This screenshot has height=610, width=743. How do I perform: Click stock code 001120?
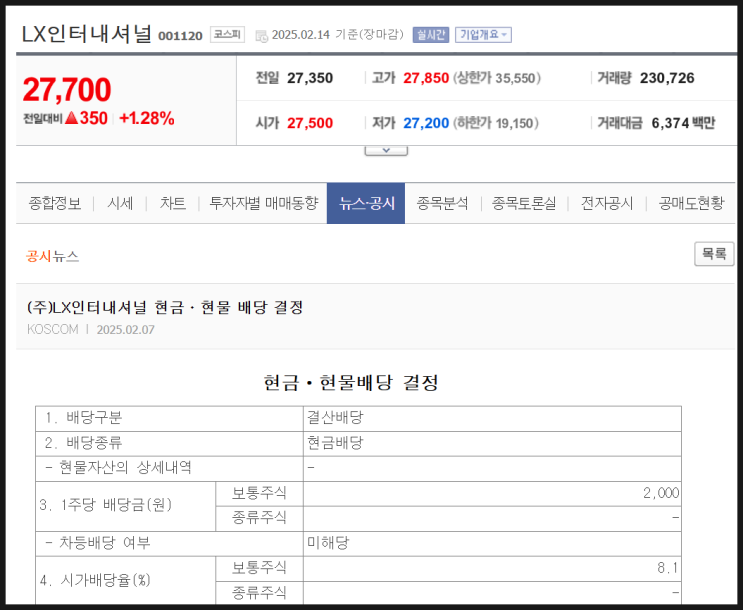click(180, 36)
